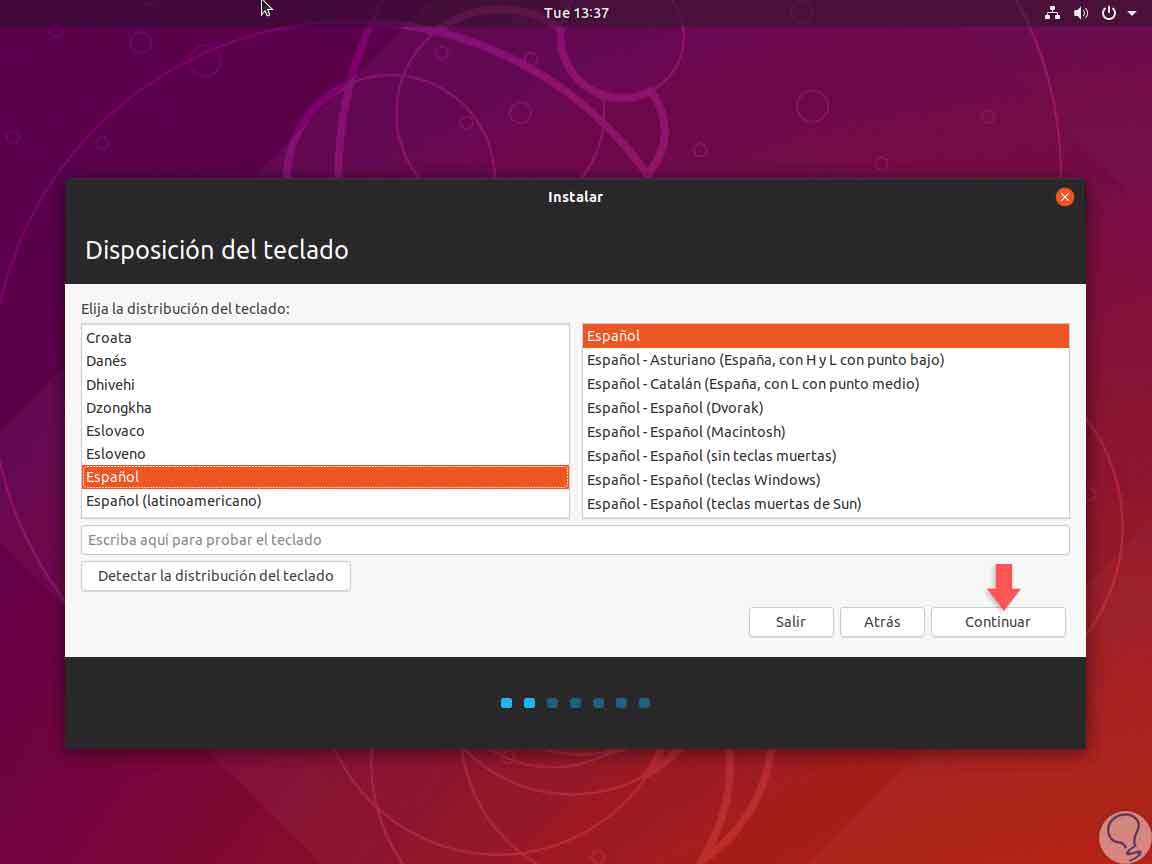Click the Salir button

tap(791, 622)
